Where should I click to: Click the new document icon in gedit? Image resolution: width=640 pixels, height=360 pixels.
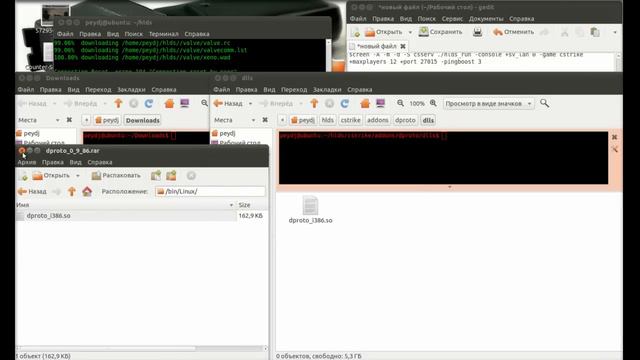[355, 32]
